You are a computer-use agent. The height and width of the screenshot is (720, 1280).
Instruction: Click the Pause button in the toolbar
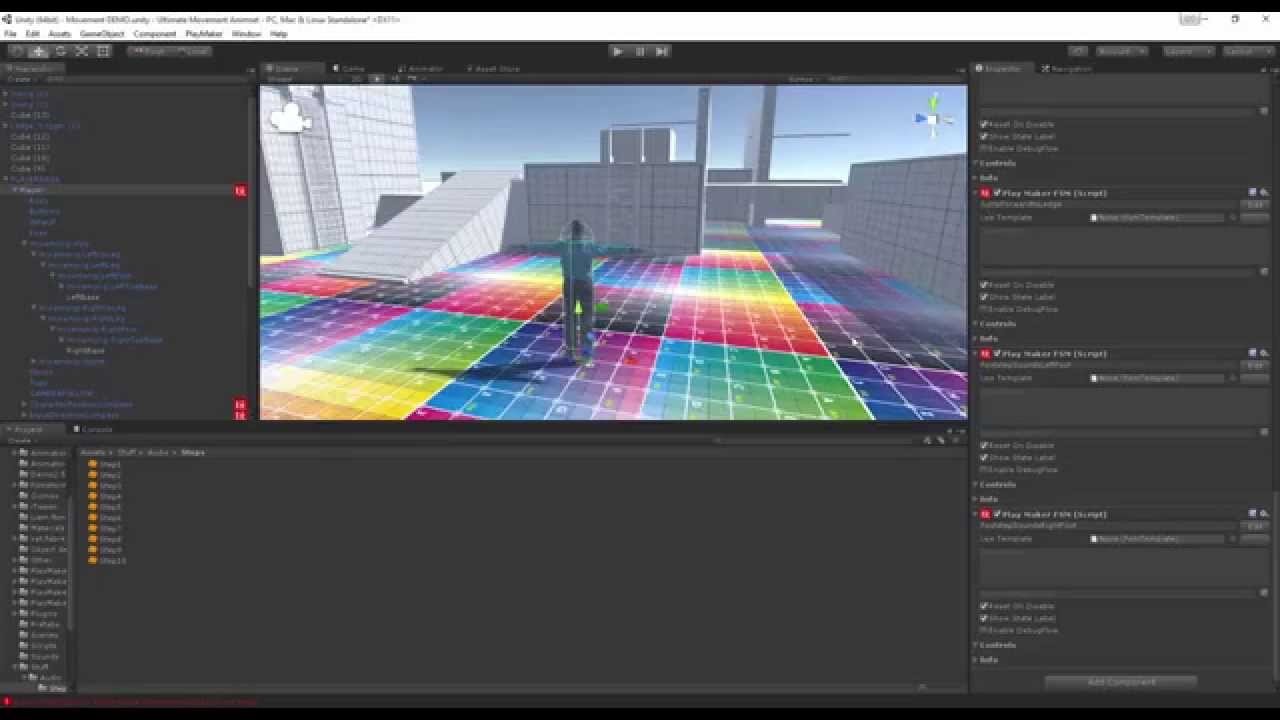tap(640, 51)
